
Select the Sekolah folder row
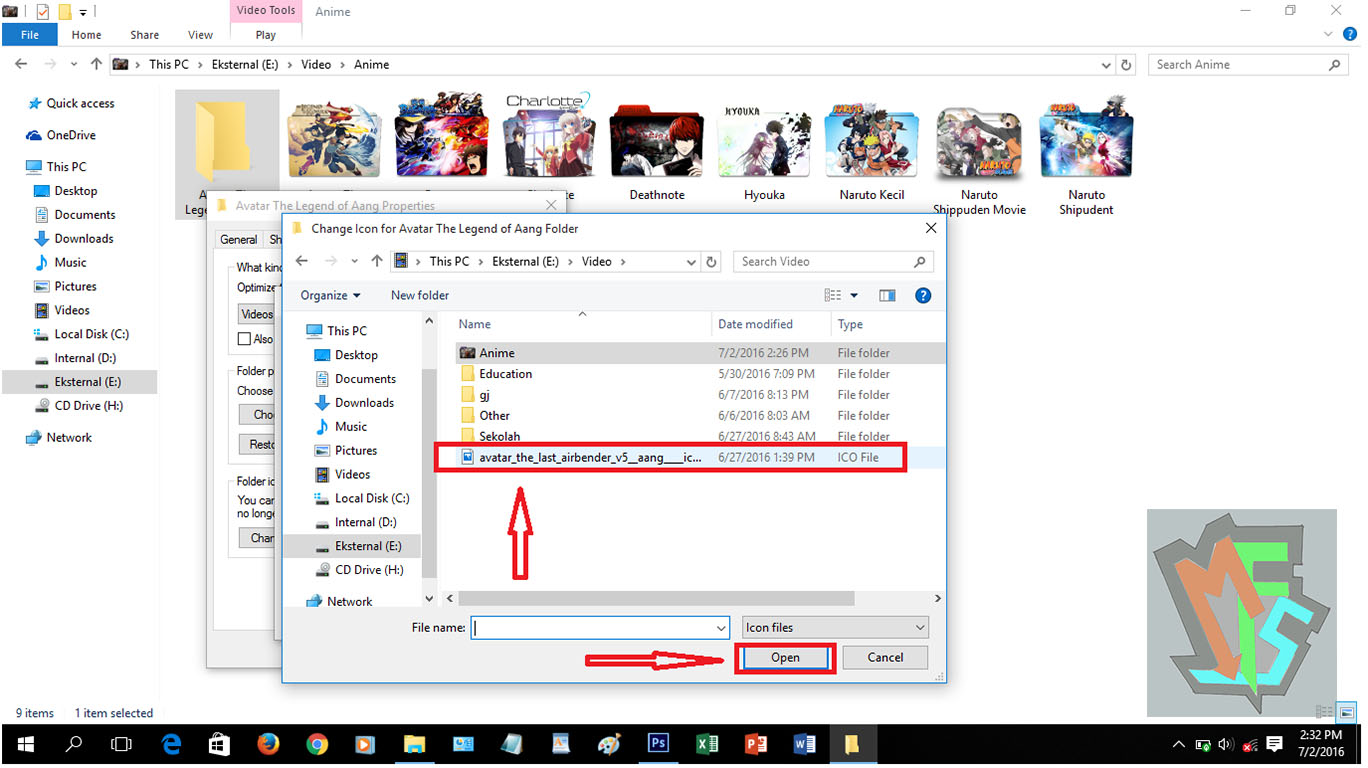coord(700,436)
